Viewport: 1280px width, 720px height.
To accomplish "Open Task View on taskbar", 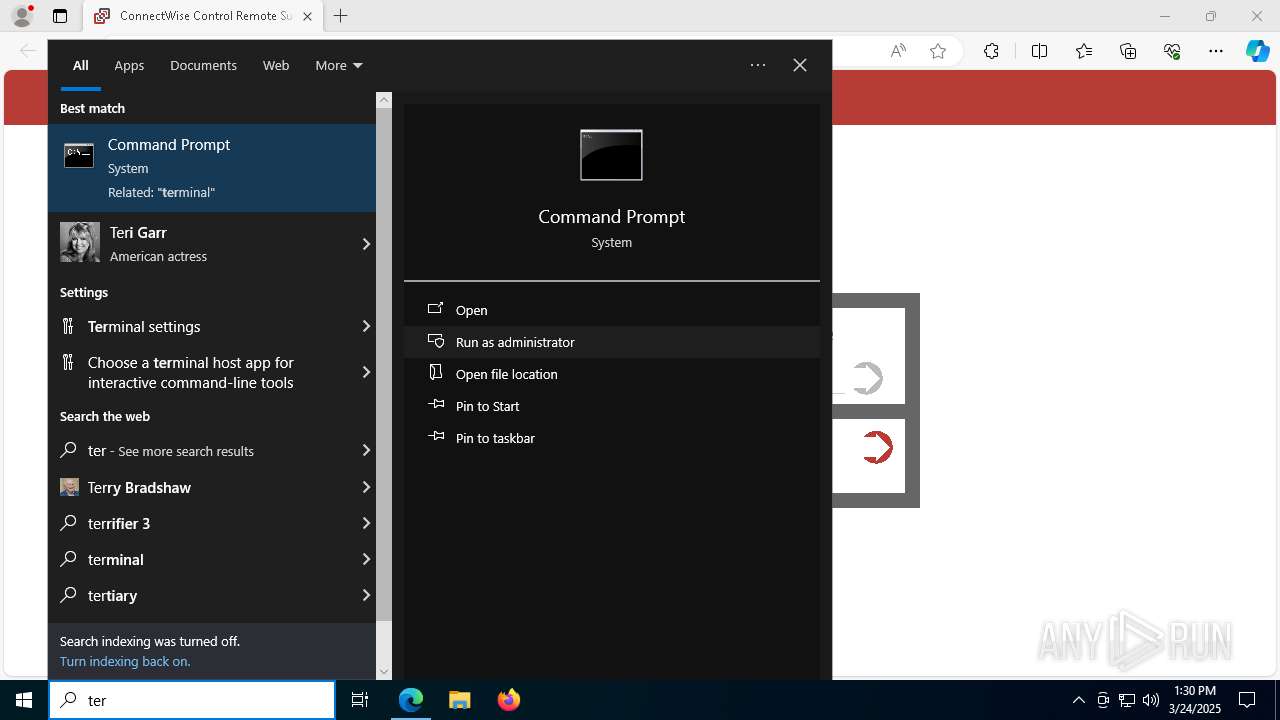I will [360, 700].
